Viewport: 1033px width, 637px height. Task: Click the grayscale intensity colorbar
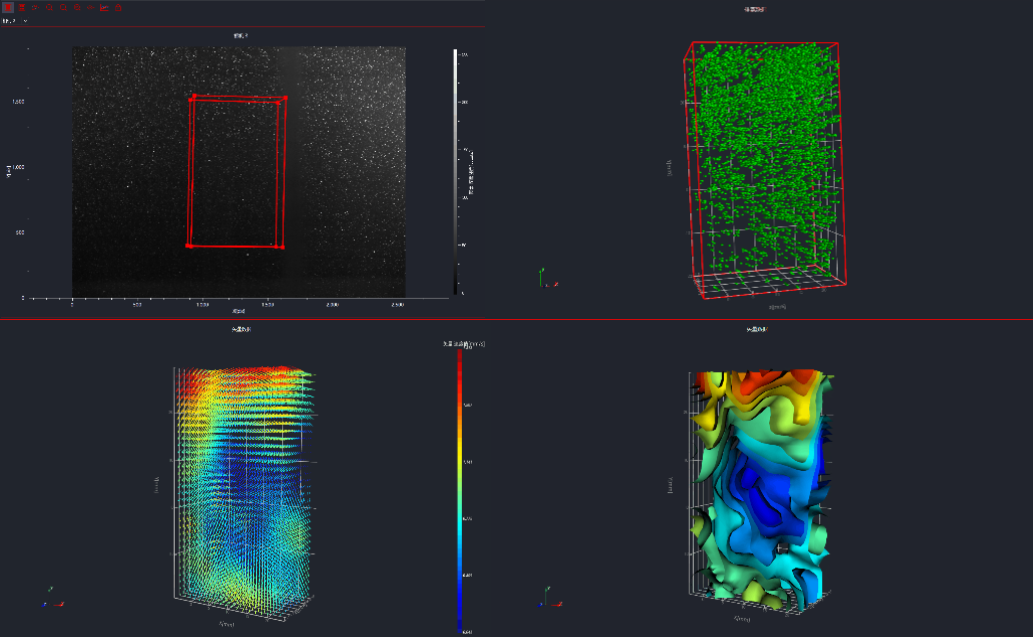[455, 170]
